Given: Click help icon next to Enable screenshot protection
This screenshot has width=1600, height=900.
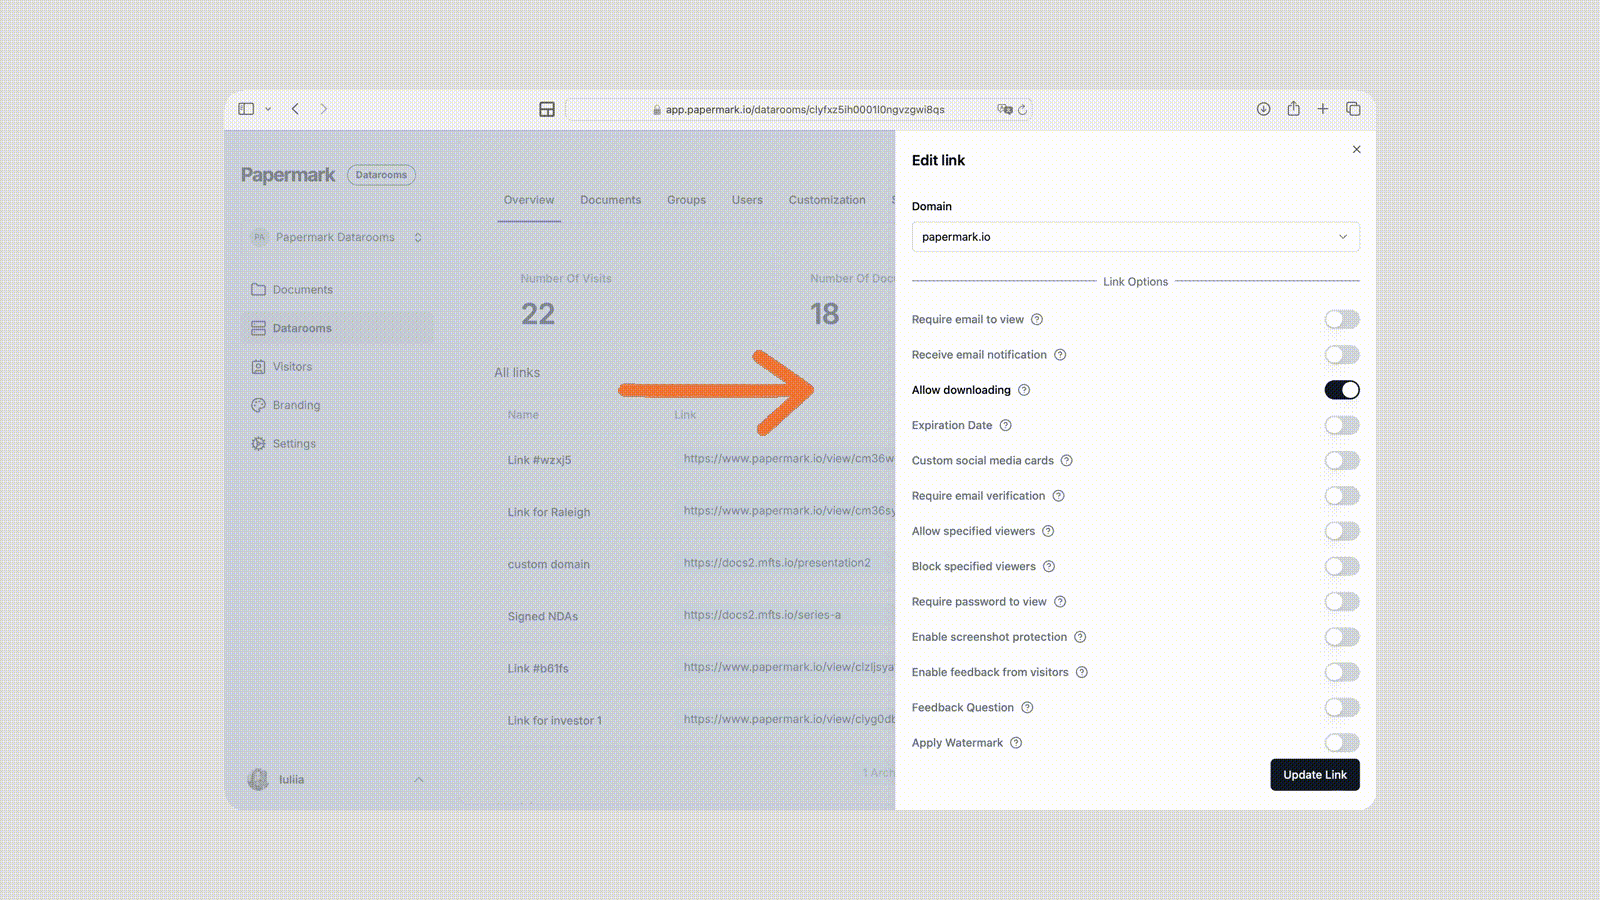Looking at the screenshot, I should (1080, 637).
